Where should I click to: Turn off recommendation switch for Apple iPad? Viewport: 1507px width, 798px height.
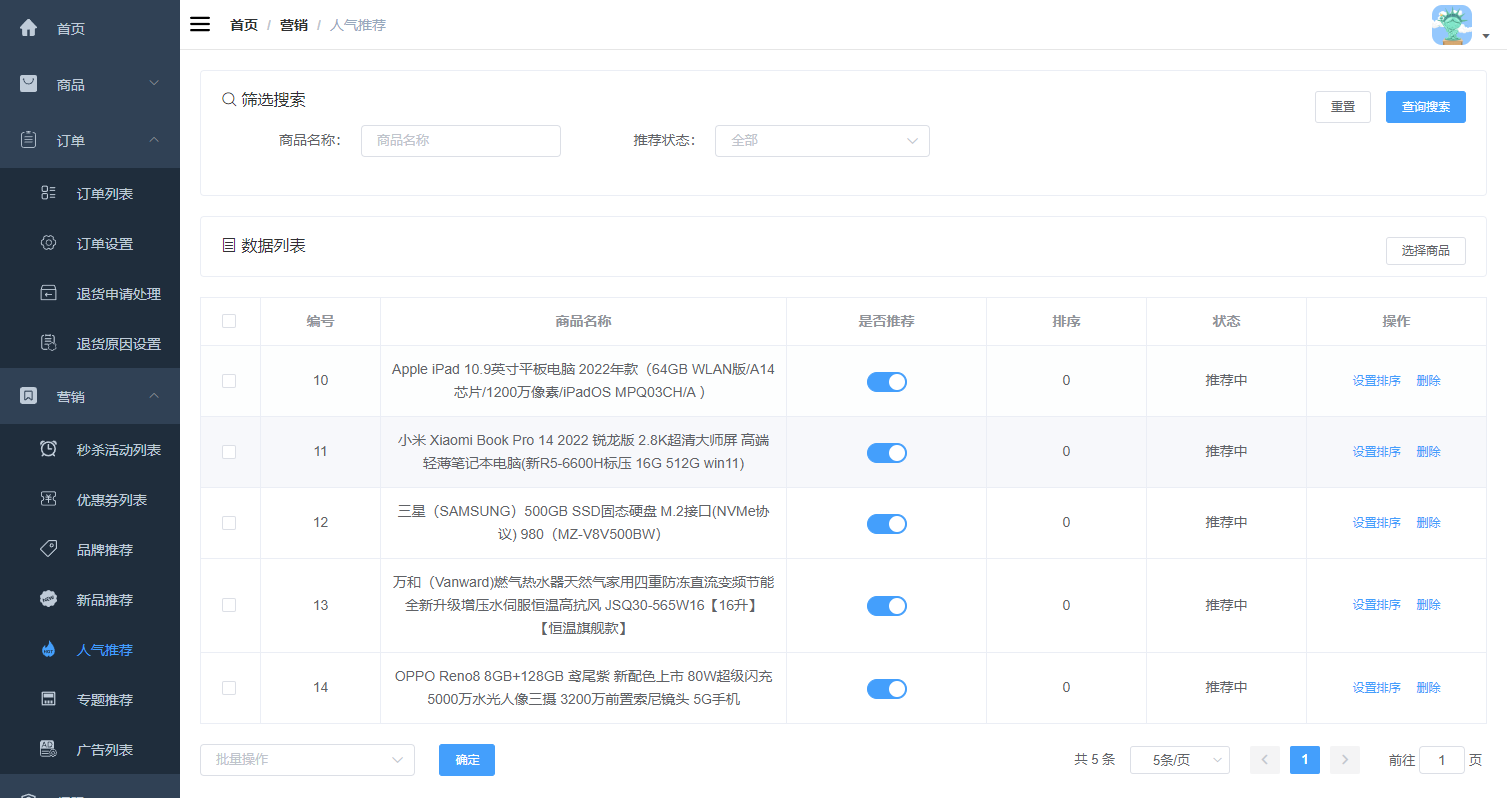tap(887, 381)
